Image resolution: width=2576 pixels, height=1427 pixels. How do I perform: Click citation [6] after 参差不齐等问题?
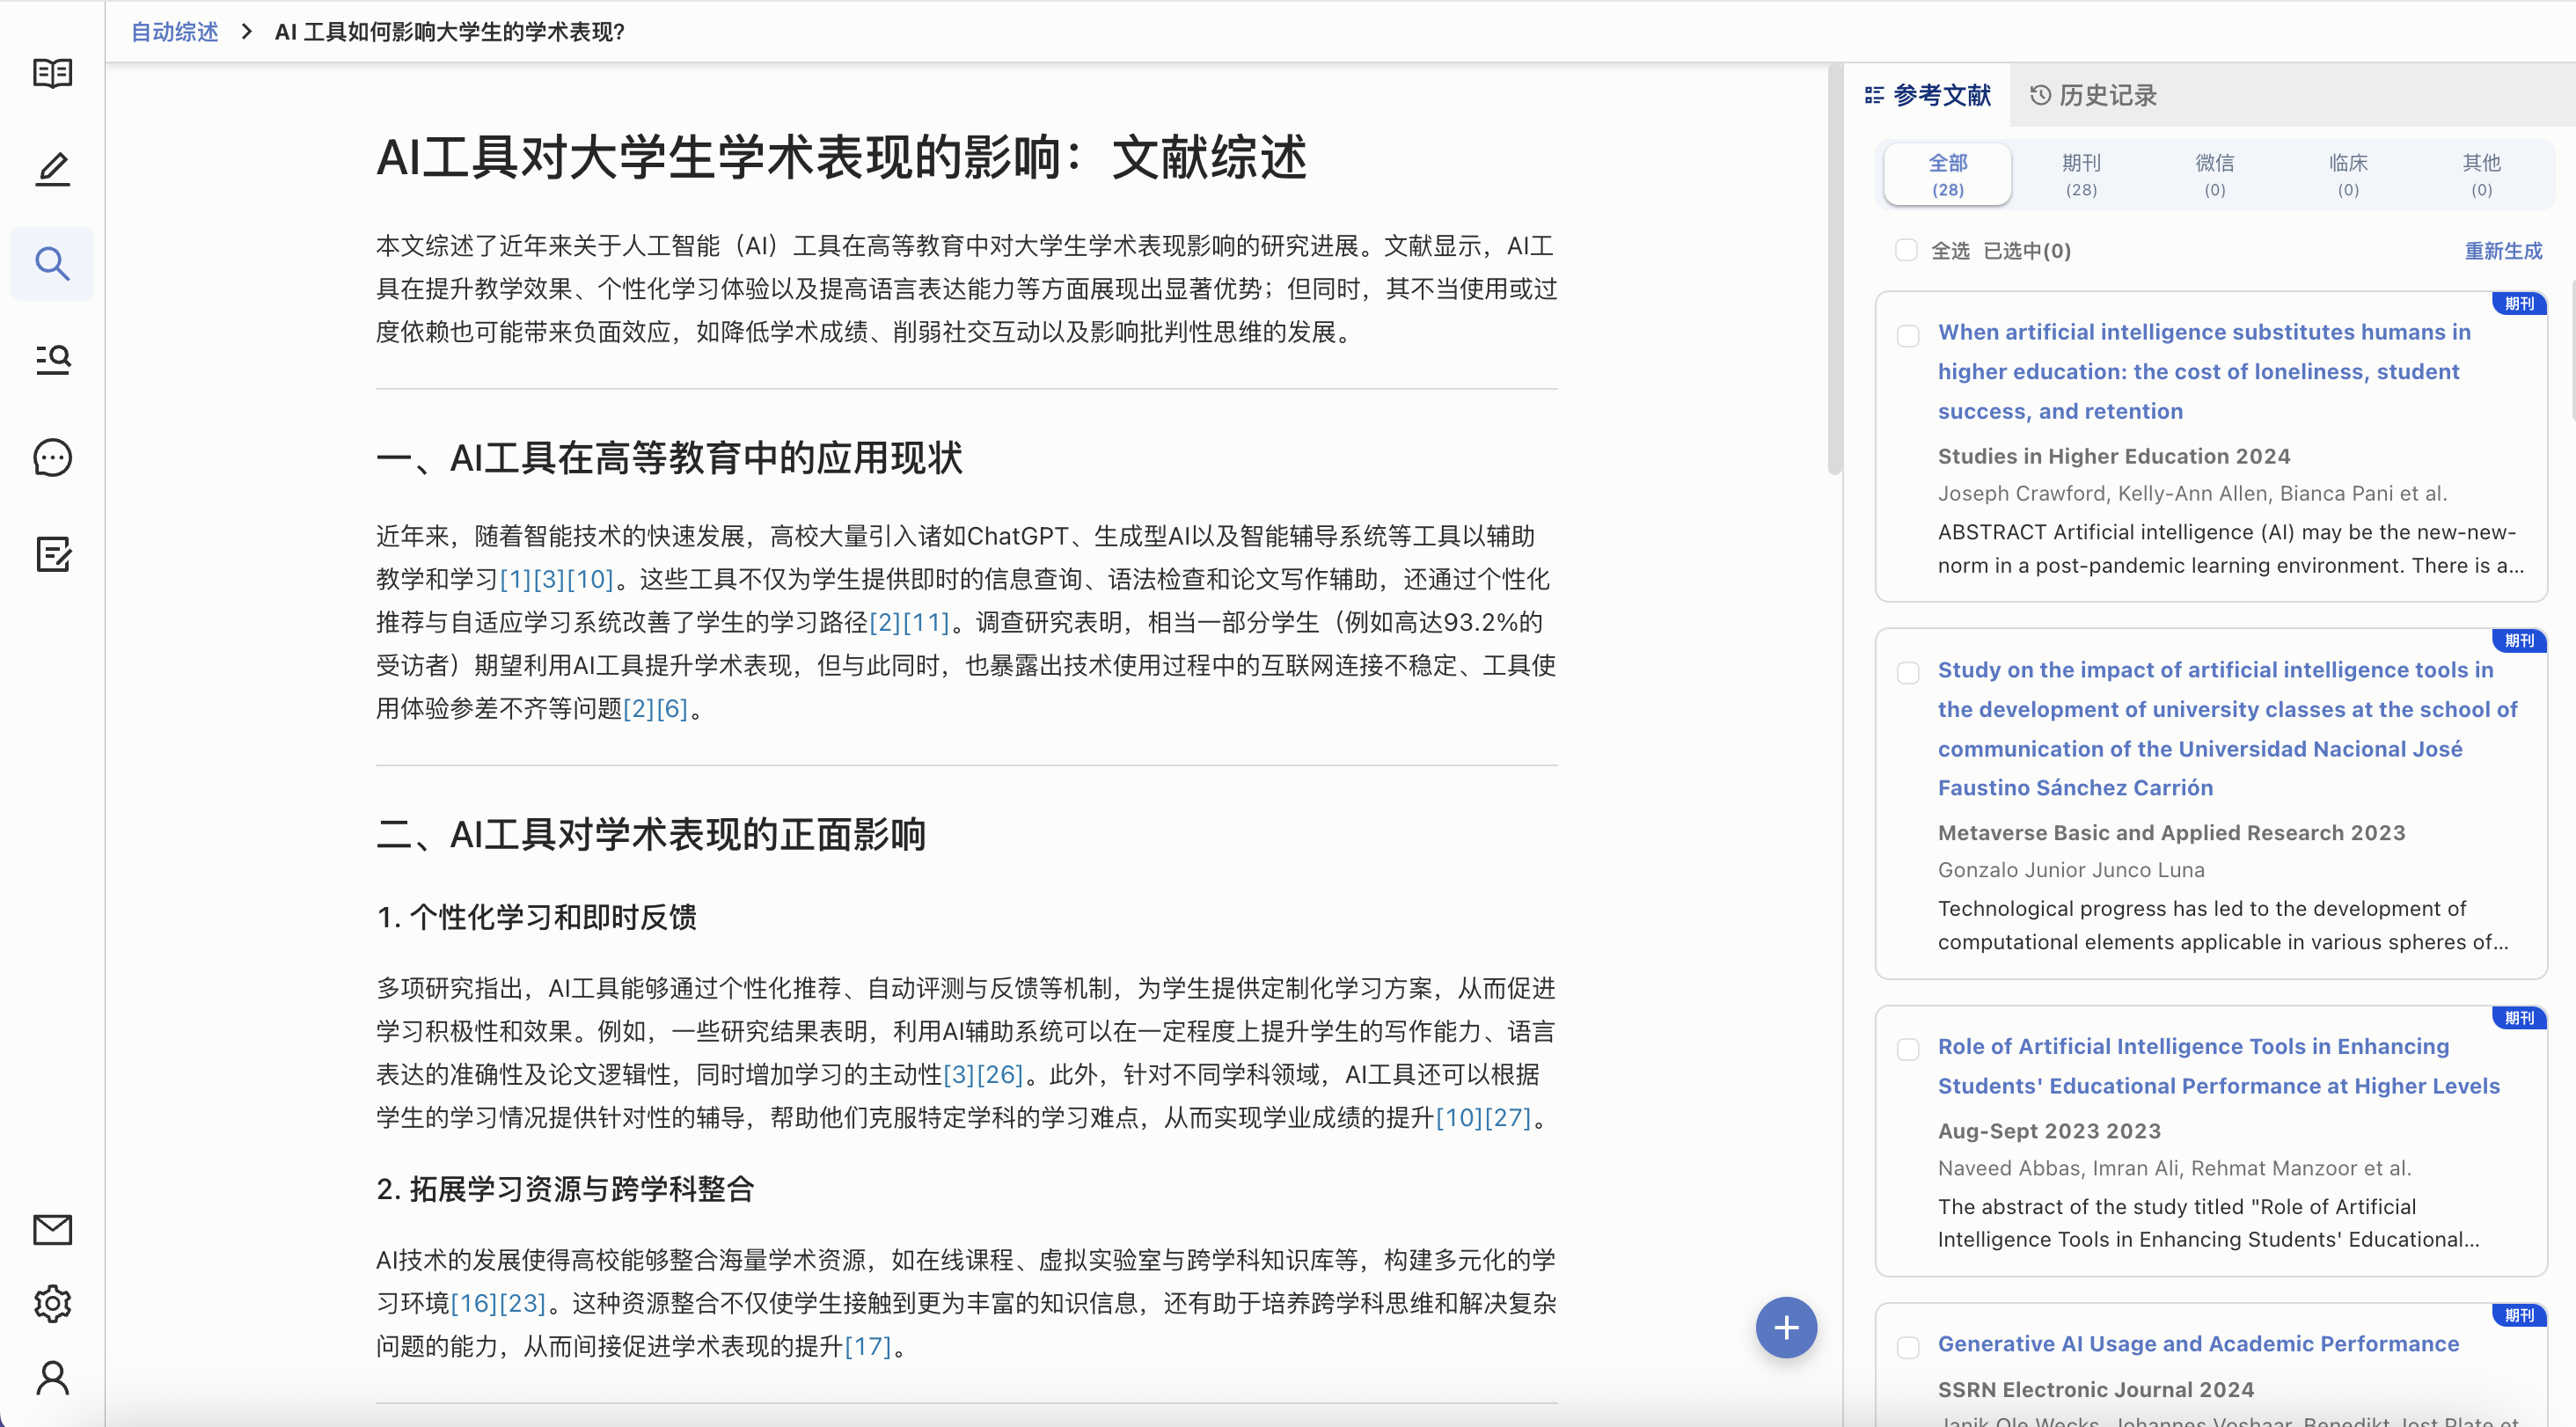(x=672, y=708)
